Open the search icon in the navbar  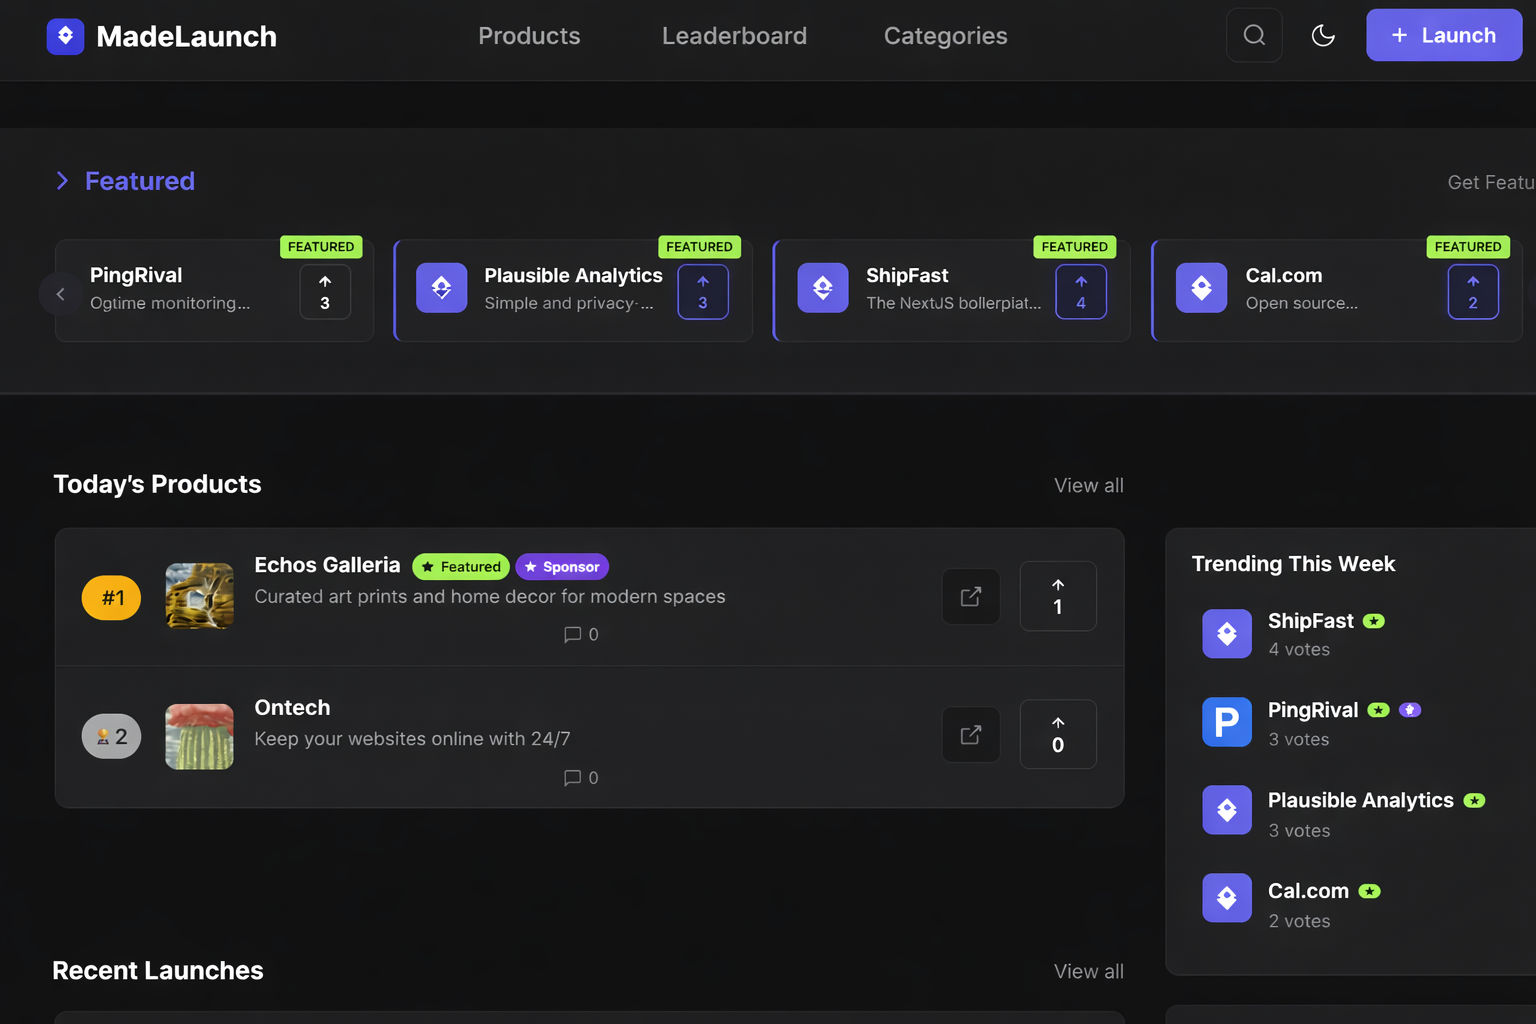click(1254, 35)
